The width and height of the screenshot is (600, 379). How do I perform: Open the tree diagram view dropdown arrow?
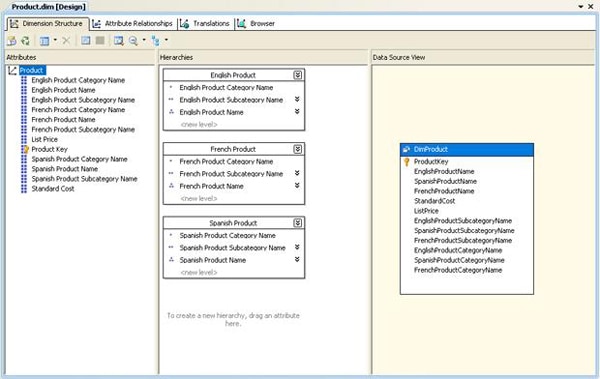(x=166, y=40)
